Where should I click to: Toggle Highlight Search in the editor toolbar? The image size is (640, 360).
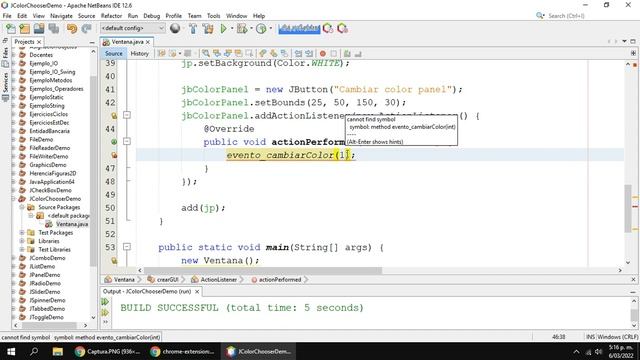238,53
